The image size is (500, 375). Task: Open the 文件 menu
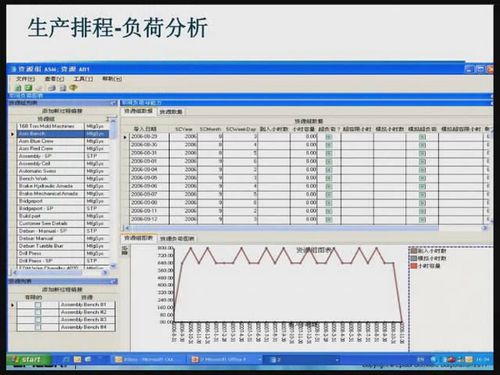pos(26,79)
